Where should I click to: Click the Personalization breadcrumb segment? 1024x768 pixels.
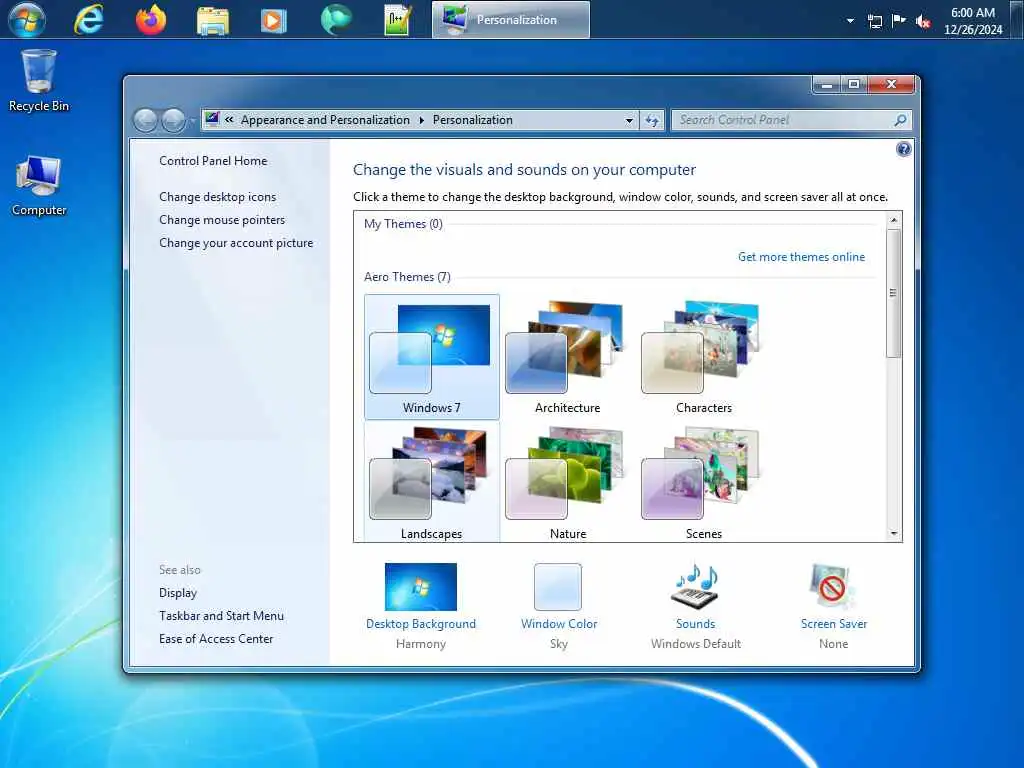coord(472,120)
